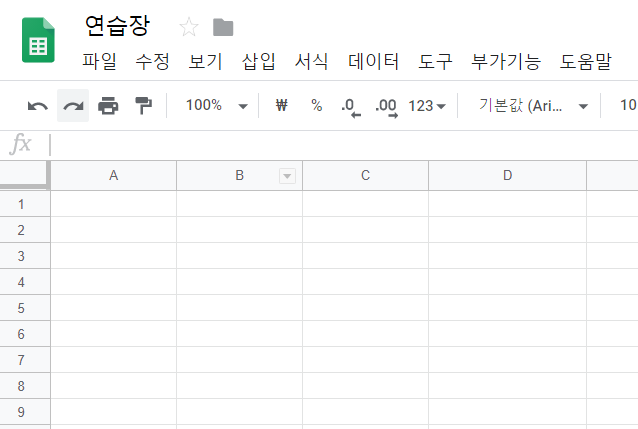Screen dimensions: 638x429
Task: Click the 연습장 document title
Action: pos(117,26)
